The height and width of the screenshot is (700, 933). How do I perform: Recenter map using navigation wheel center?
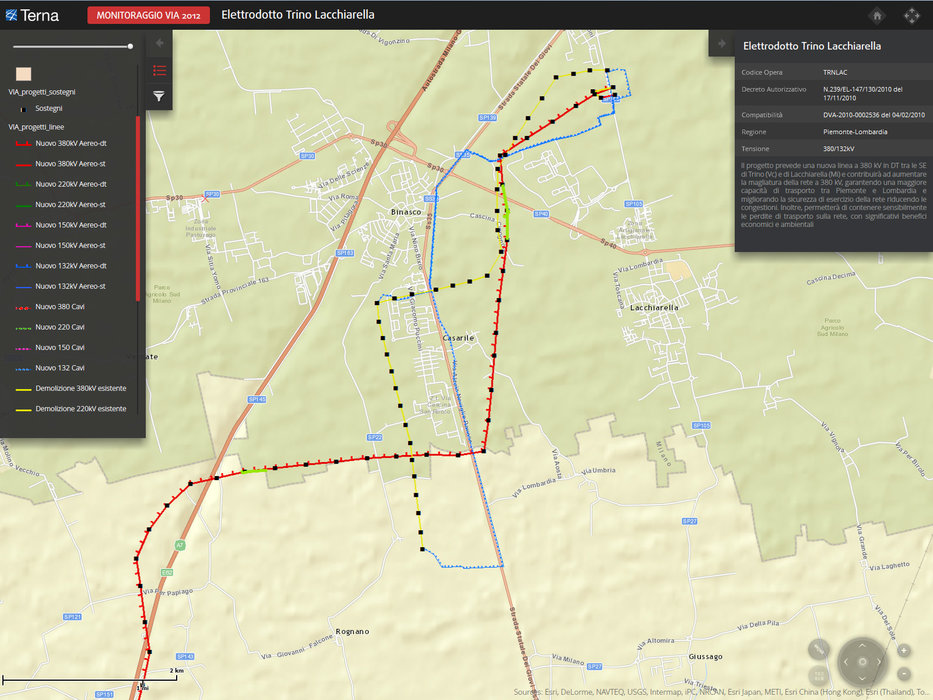point(861,661)
